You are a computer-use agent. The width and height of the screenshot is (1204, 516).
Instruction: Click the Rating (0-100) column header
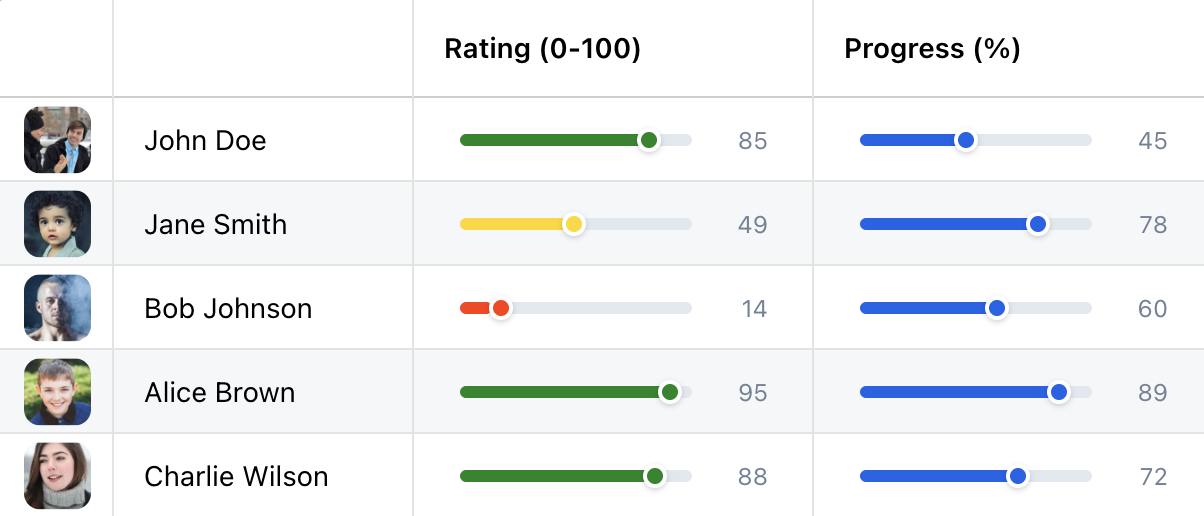(542, 49)
